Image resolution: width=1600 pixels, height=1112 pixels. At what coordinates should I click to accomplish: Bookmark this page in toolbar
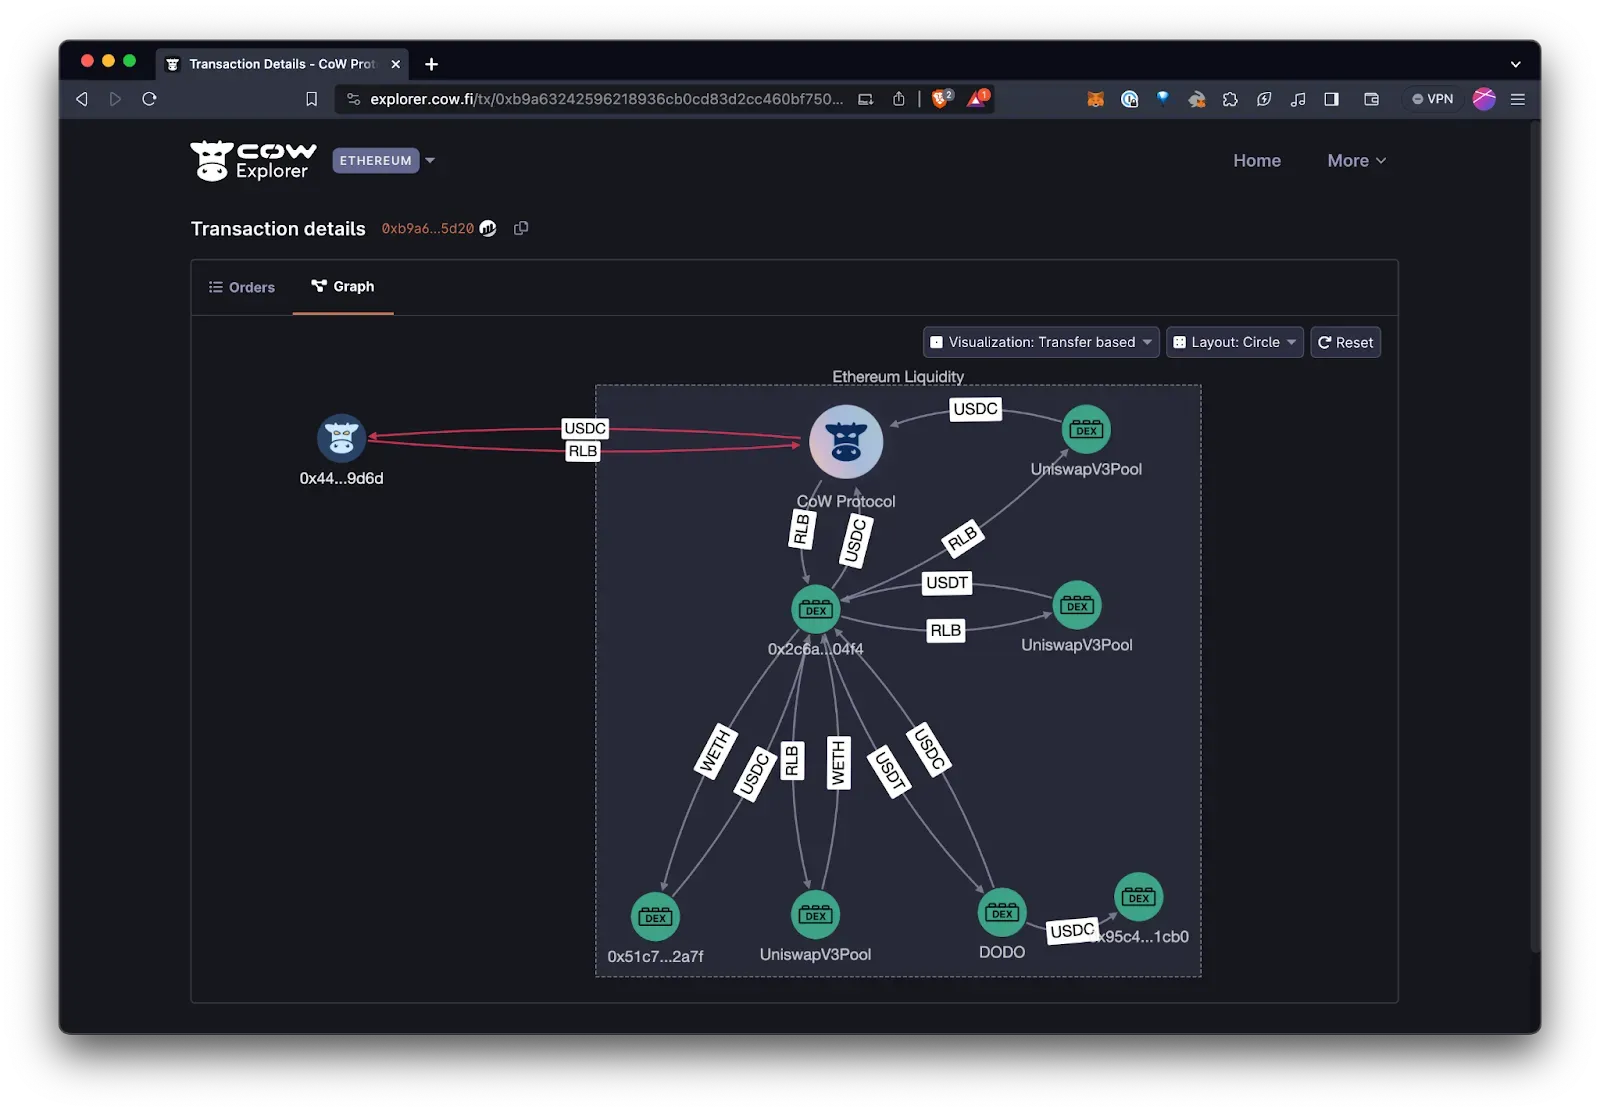tap(311, 99)
